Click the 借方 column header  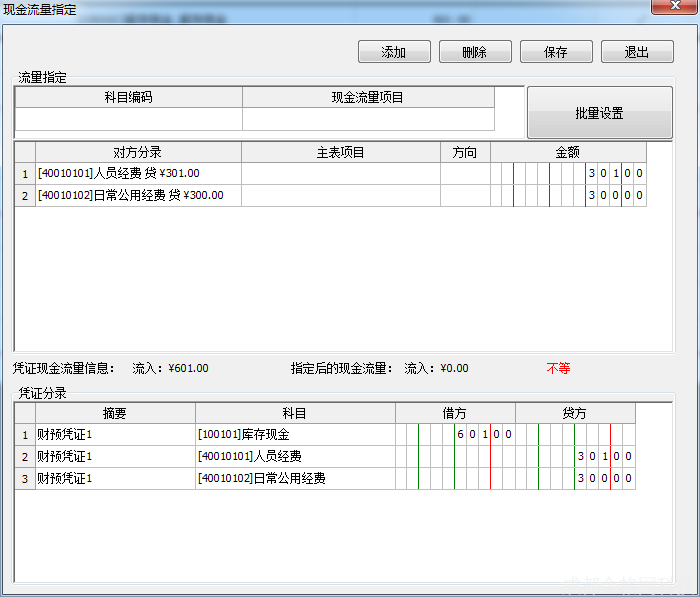pos(455,413)
